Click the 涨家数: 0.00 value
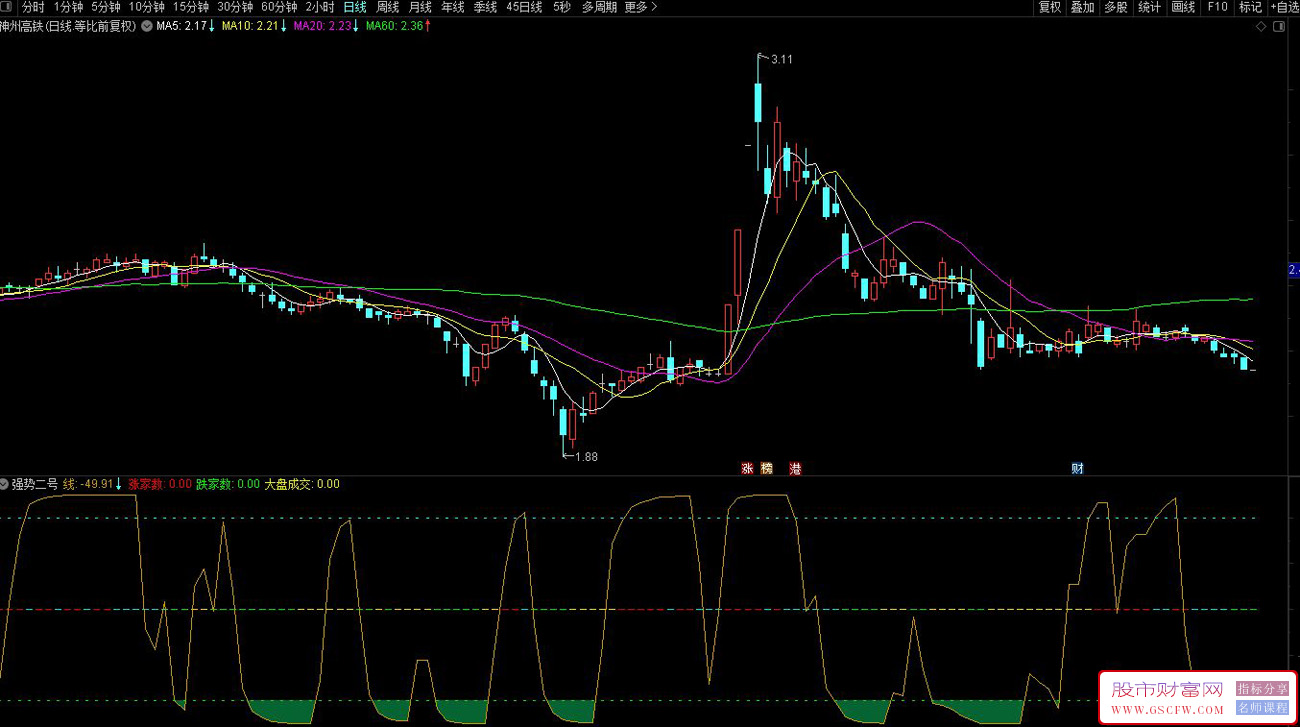Screen dimensions: 1300x727 coord(160,484)
